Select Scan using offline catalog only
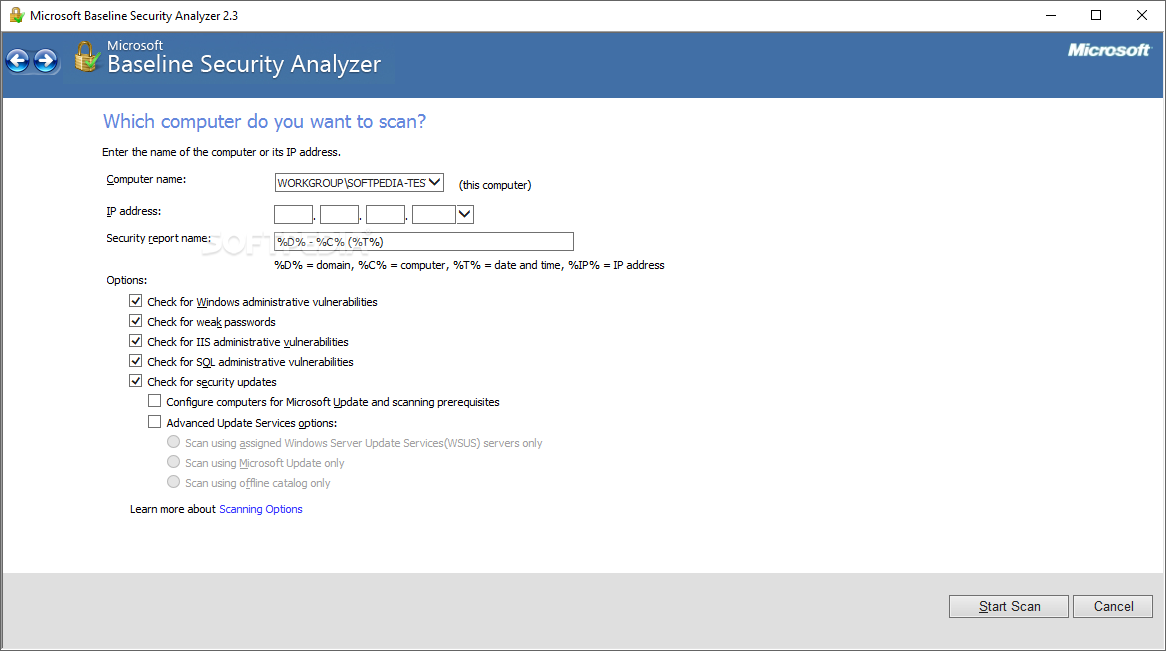1166x651 pixels. point(173,482)
